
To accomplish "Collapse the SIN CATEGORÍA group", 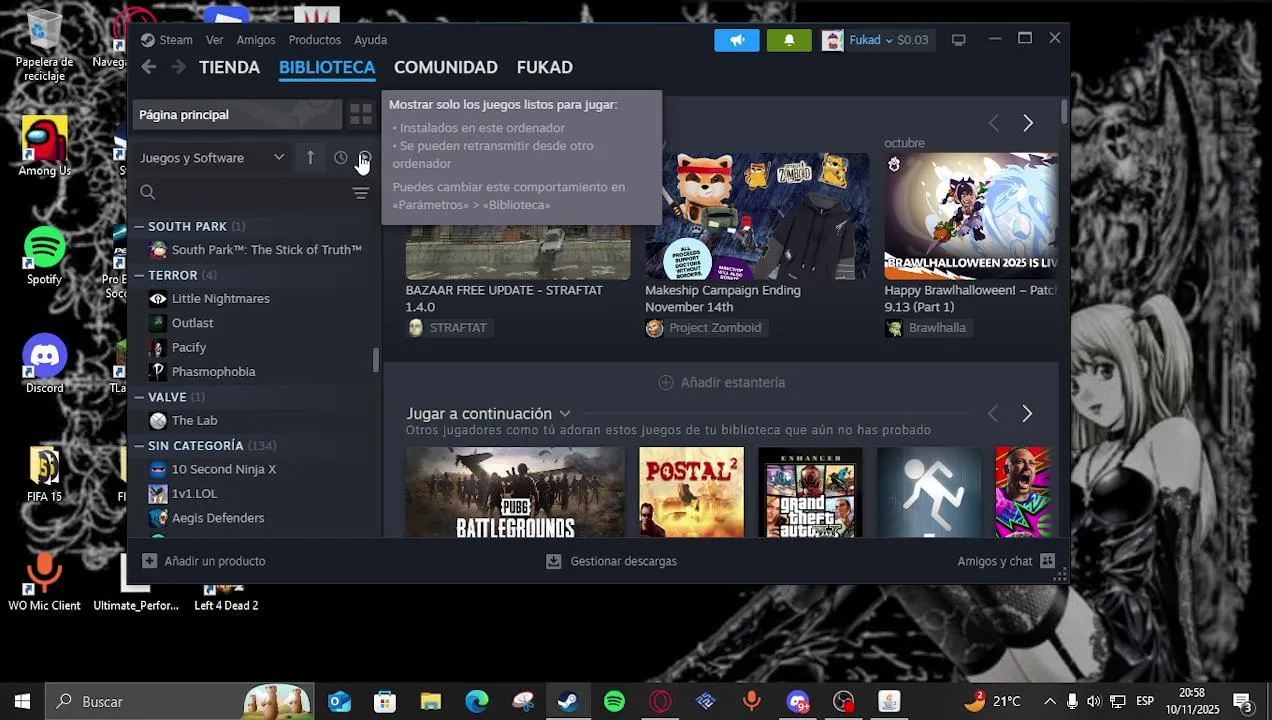I will tap(139, 445).
